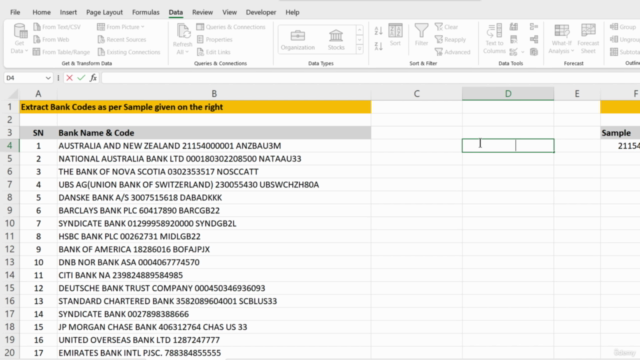Image resolution: width=640 pixels, height=360 pixels.
Task: Create a Forecast Sheet
Action: coord(588,39)
